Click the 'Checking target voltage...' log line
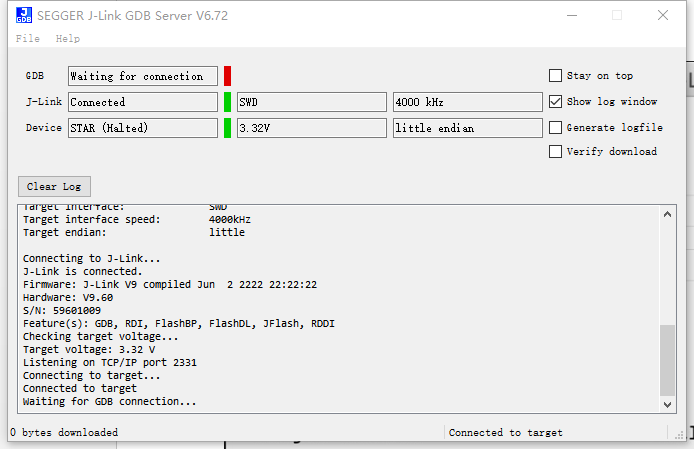 pyautogui.click(x=100, y=337)
